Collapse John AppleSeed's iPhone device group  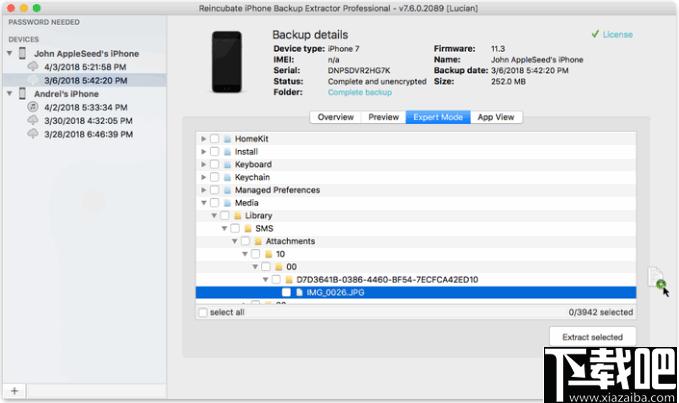tap(10, 53)
